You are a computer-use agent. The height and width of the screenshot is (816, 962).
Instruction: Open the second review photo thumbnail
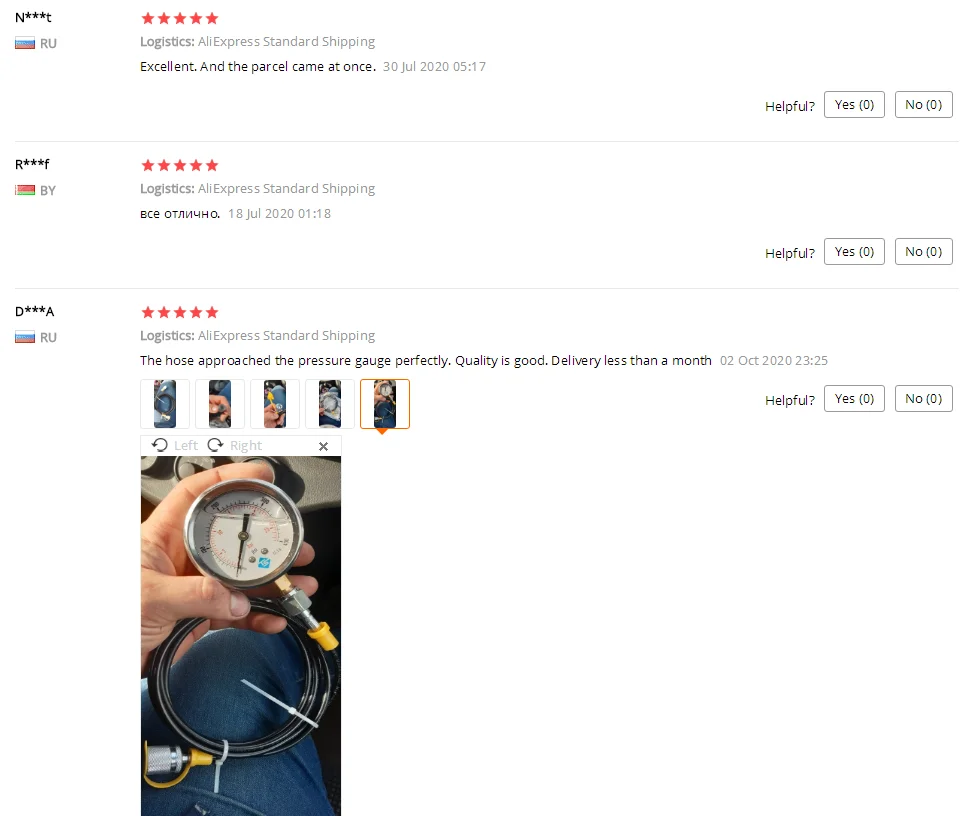(x=220, y=404)
